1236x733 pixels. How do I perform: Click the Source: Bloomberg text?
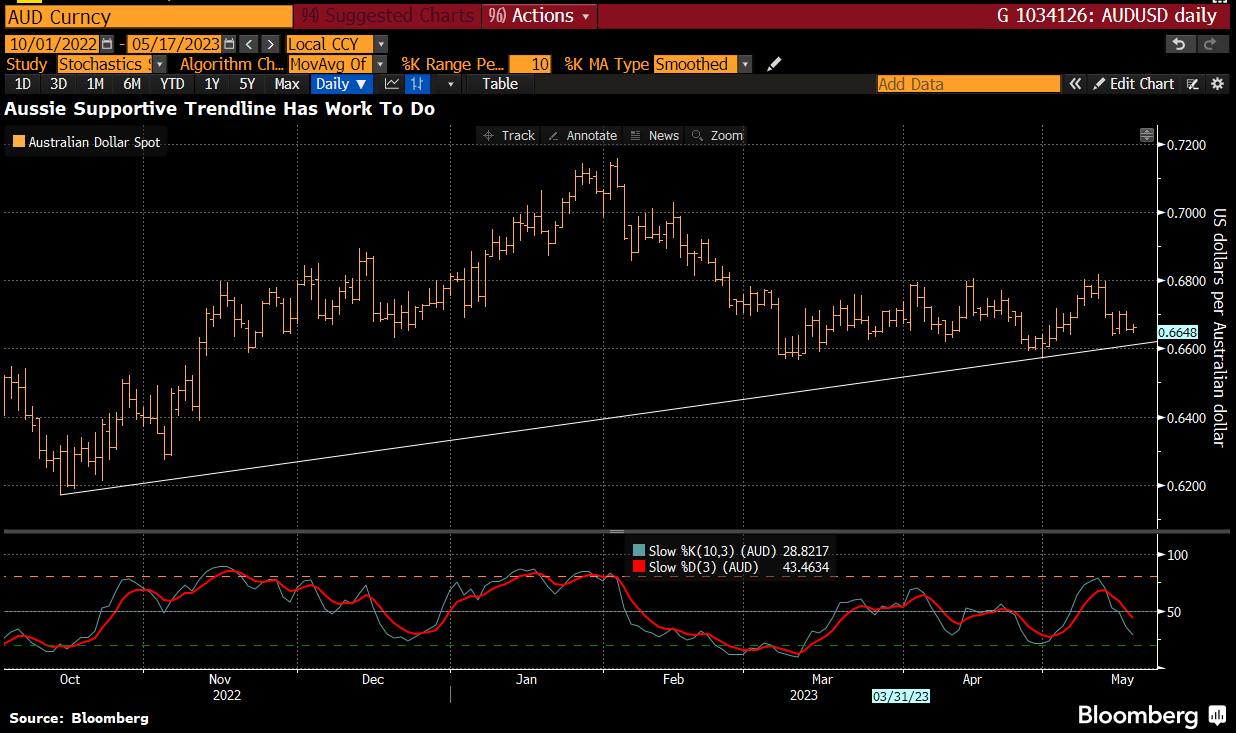click(79, 718)
